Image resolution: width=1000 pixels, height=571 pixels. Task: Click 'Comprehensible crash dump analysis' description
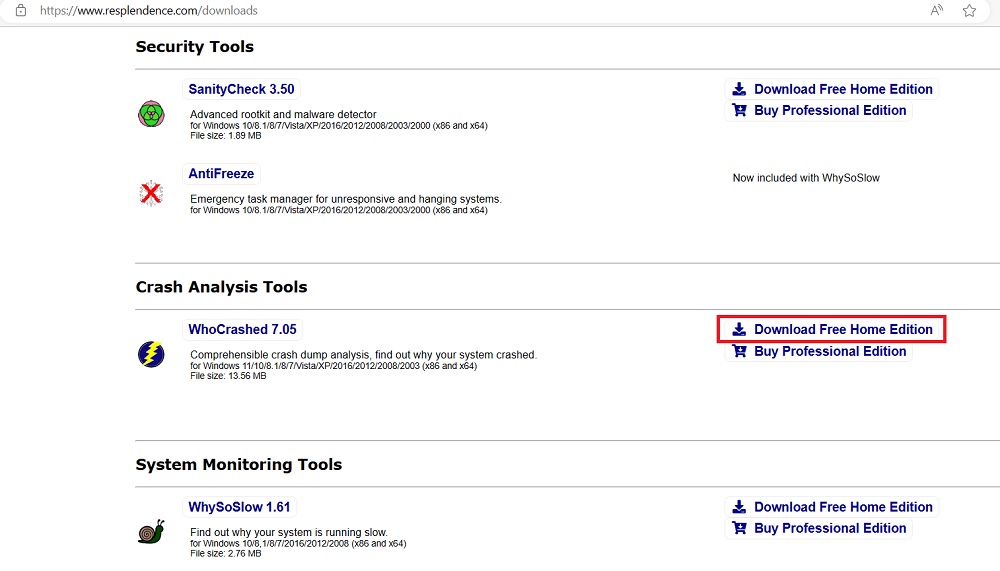click(364, 355)
